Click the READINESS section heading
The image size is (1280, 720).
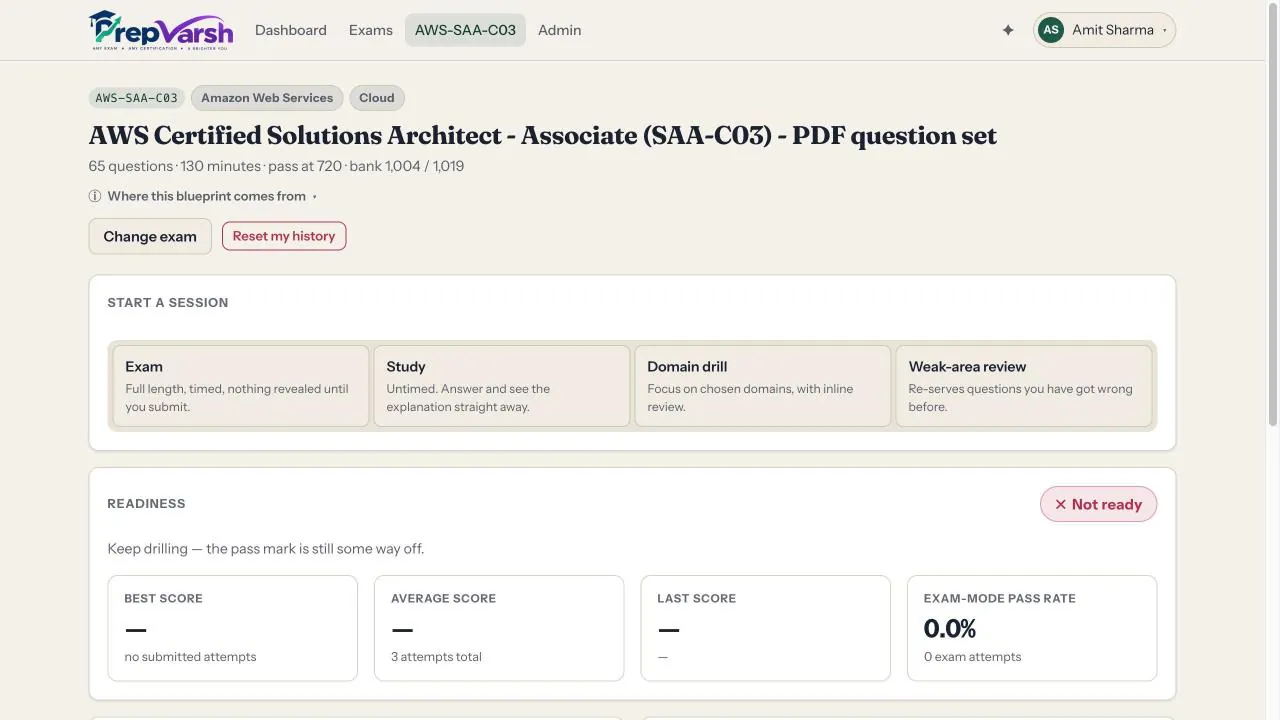(x=146, y=503)
